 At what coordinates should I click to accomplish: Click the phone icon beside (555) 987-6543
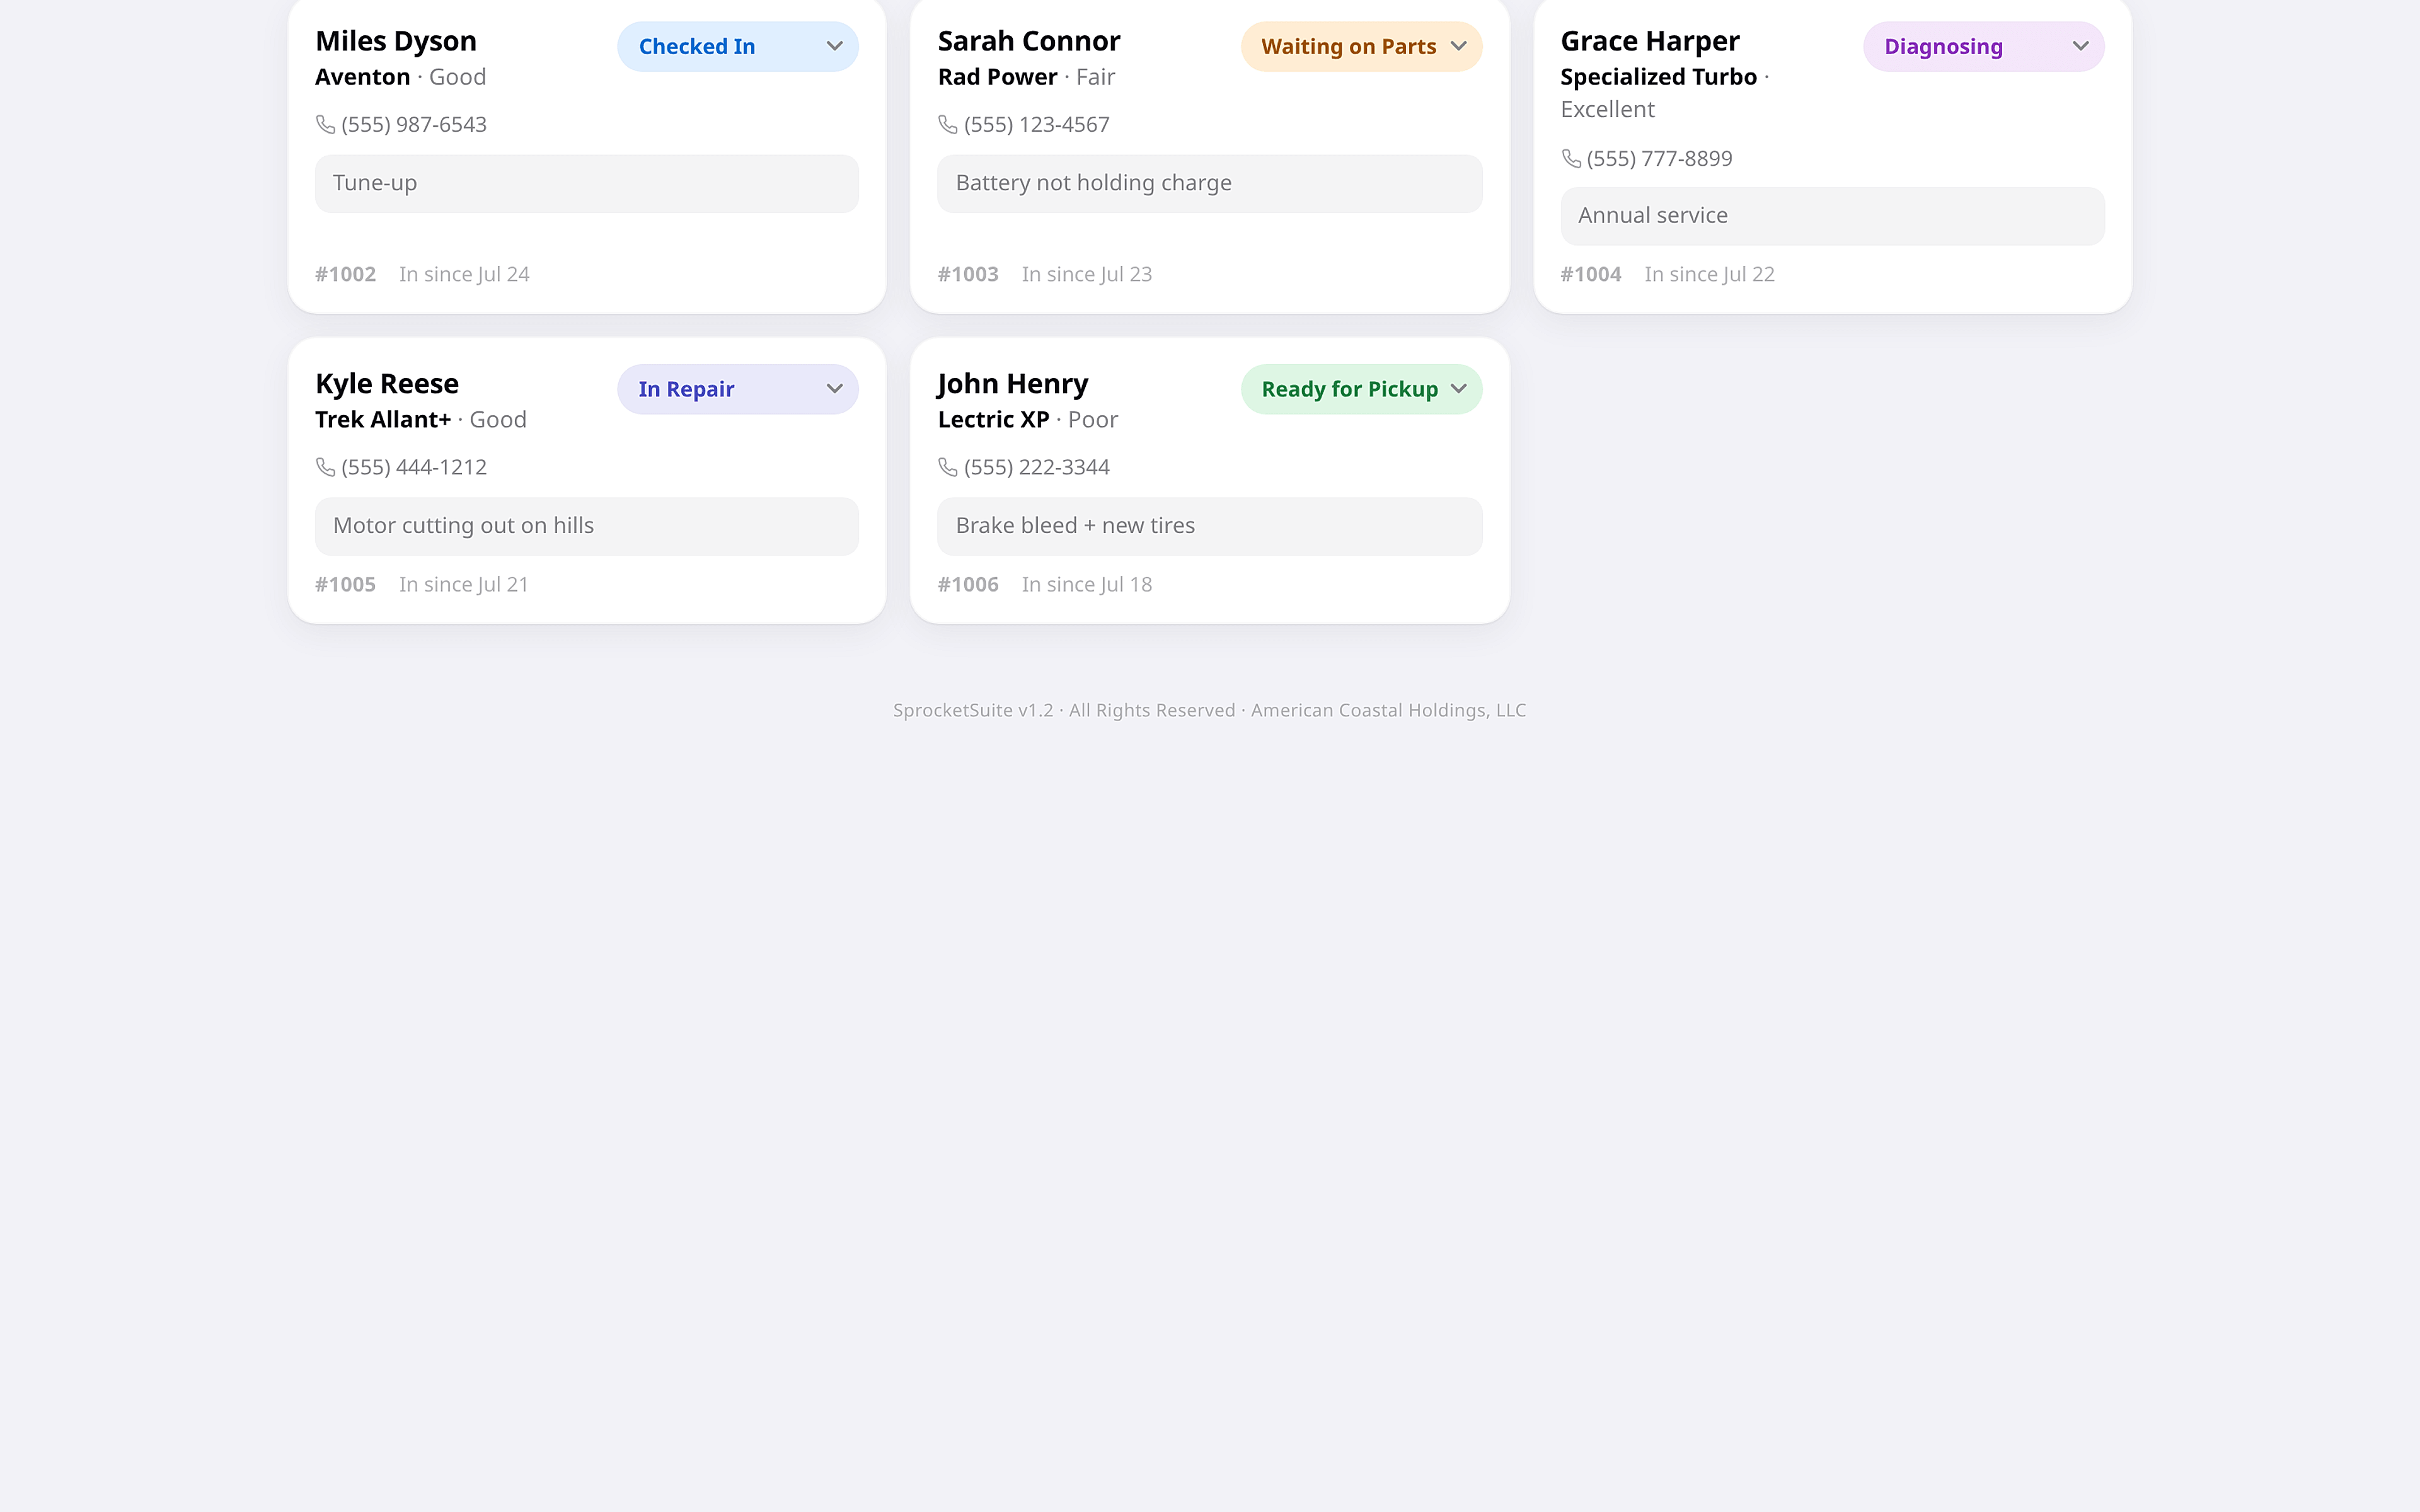tap(325, 124)
